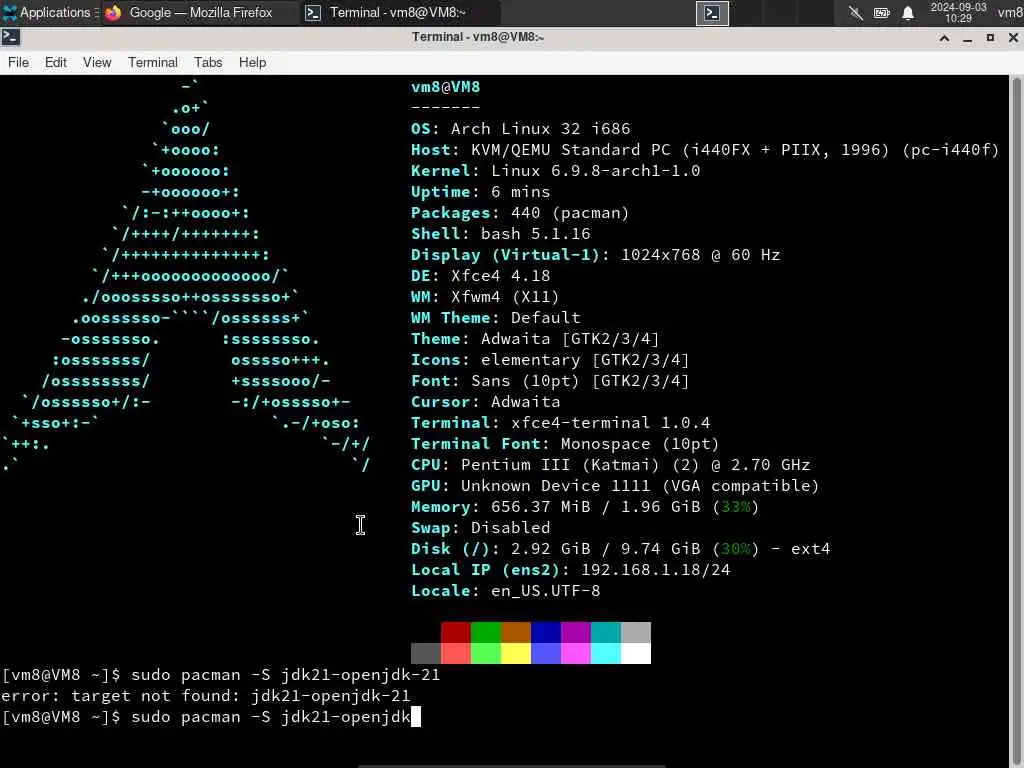Open the notification bell icon

point(908,13)
